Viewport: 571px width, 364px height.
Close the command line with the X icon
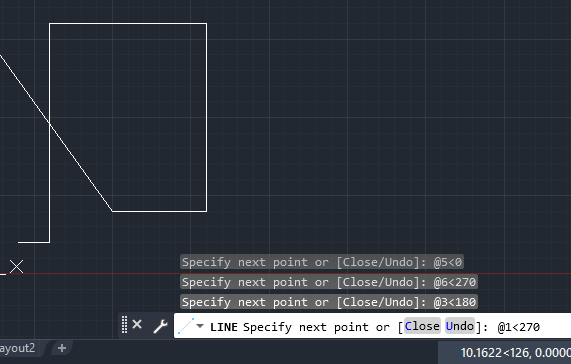(x=137, y=324)
